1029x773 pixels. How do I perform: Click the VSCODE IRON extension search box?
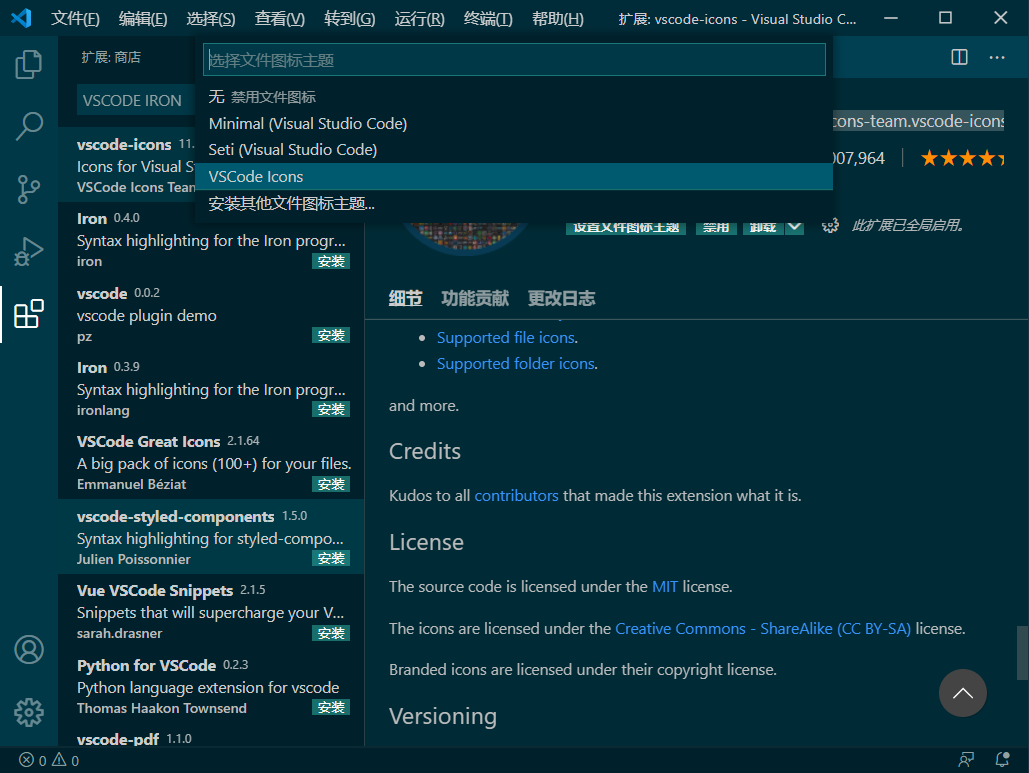coord(136,100)
